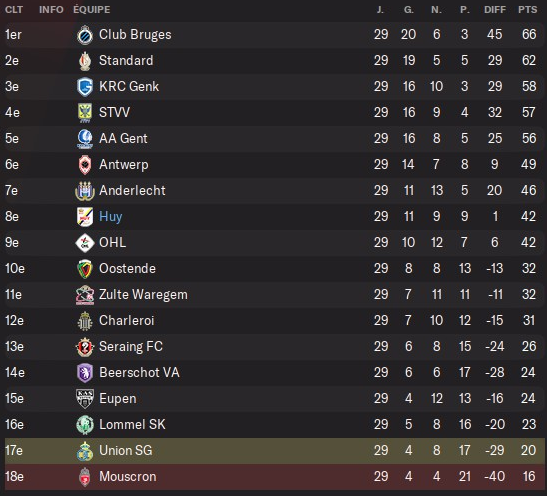Sort table by PTS column header
547x496 pixels.
(527, 10)
